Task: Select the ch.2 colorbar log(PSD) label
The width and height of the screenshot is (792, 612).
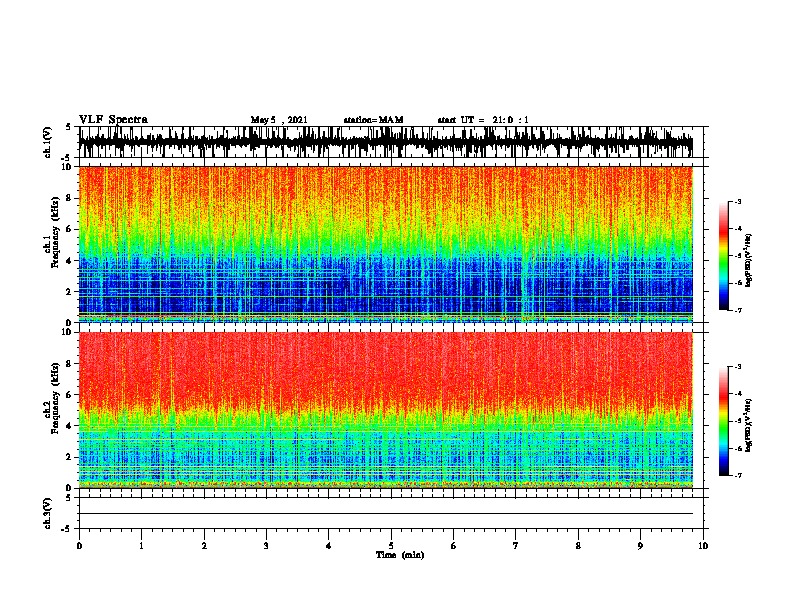Action: coord(748,425)
